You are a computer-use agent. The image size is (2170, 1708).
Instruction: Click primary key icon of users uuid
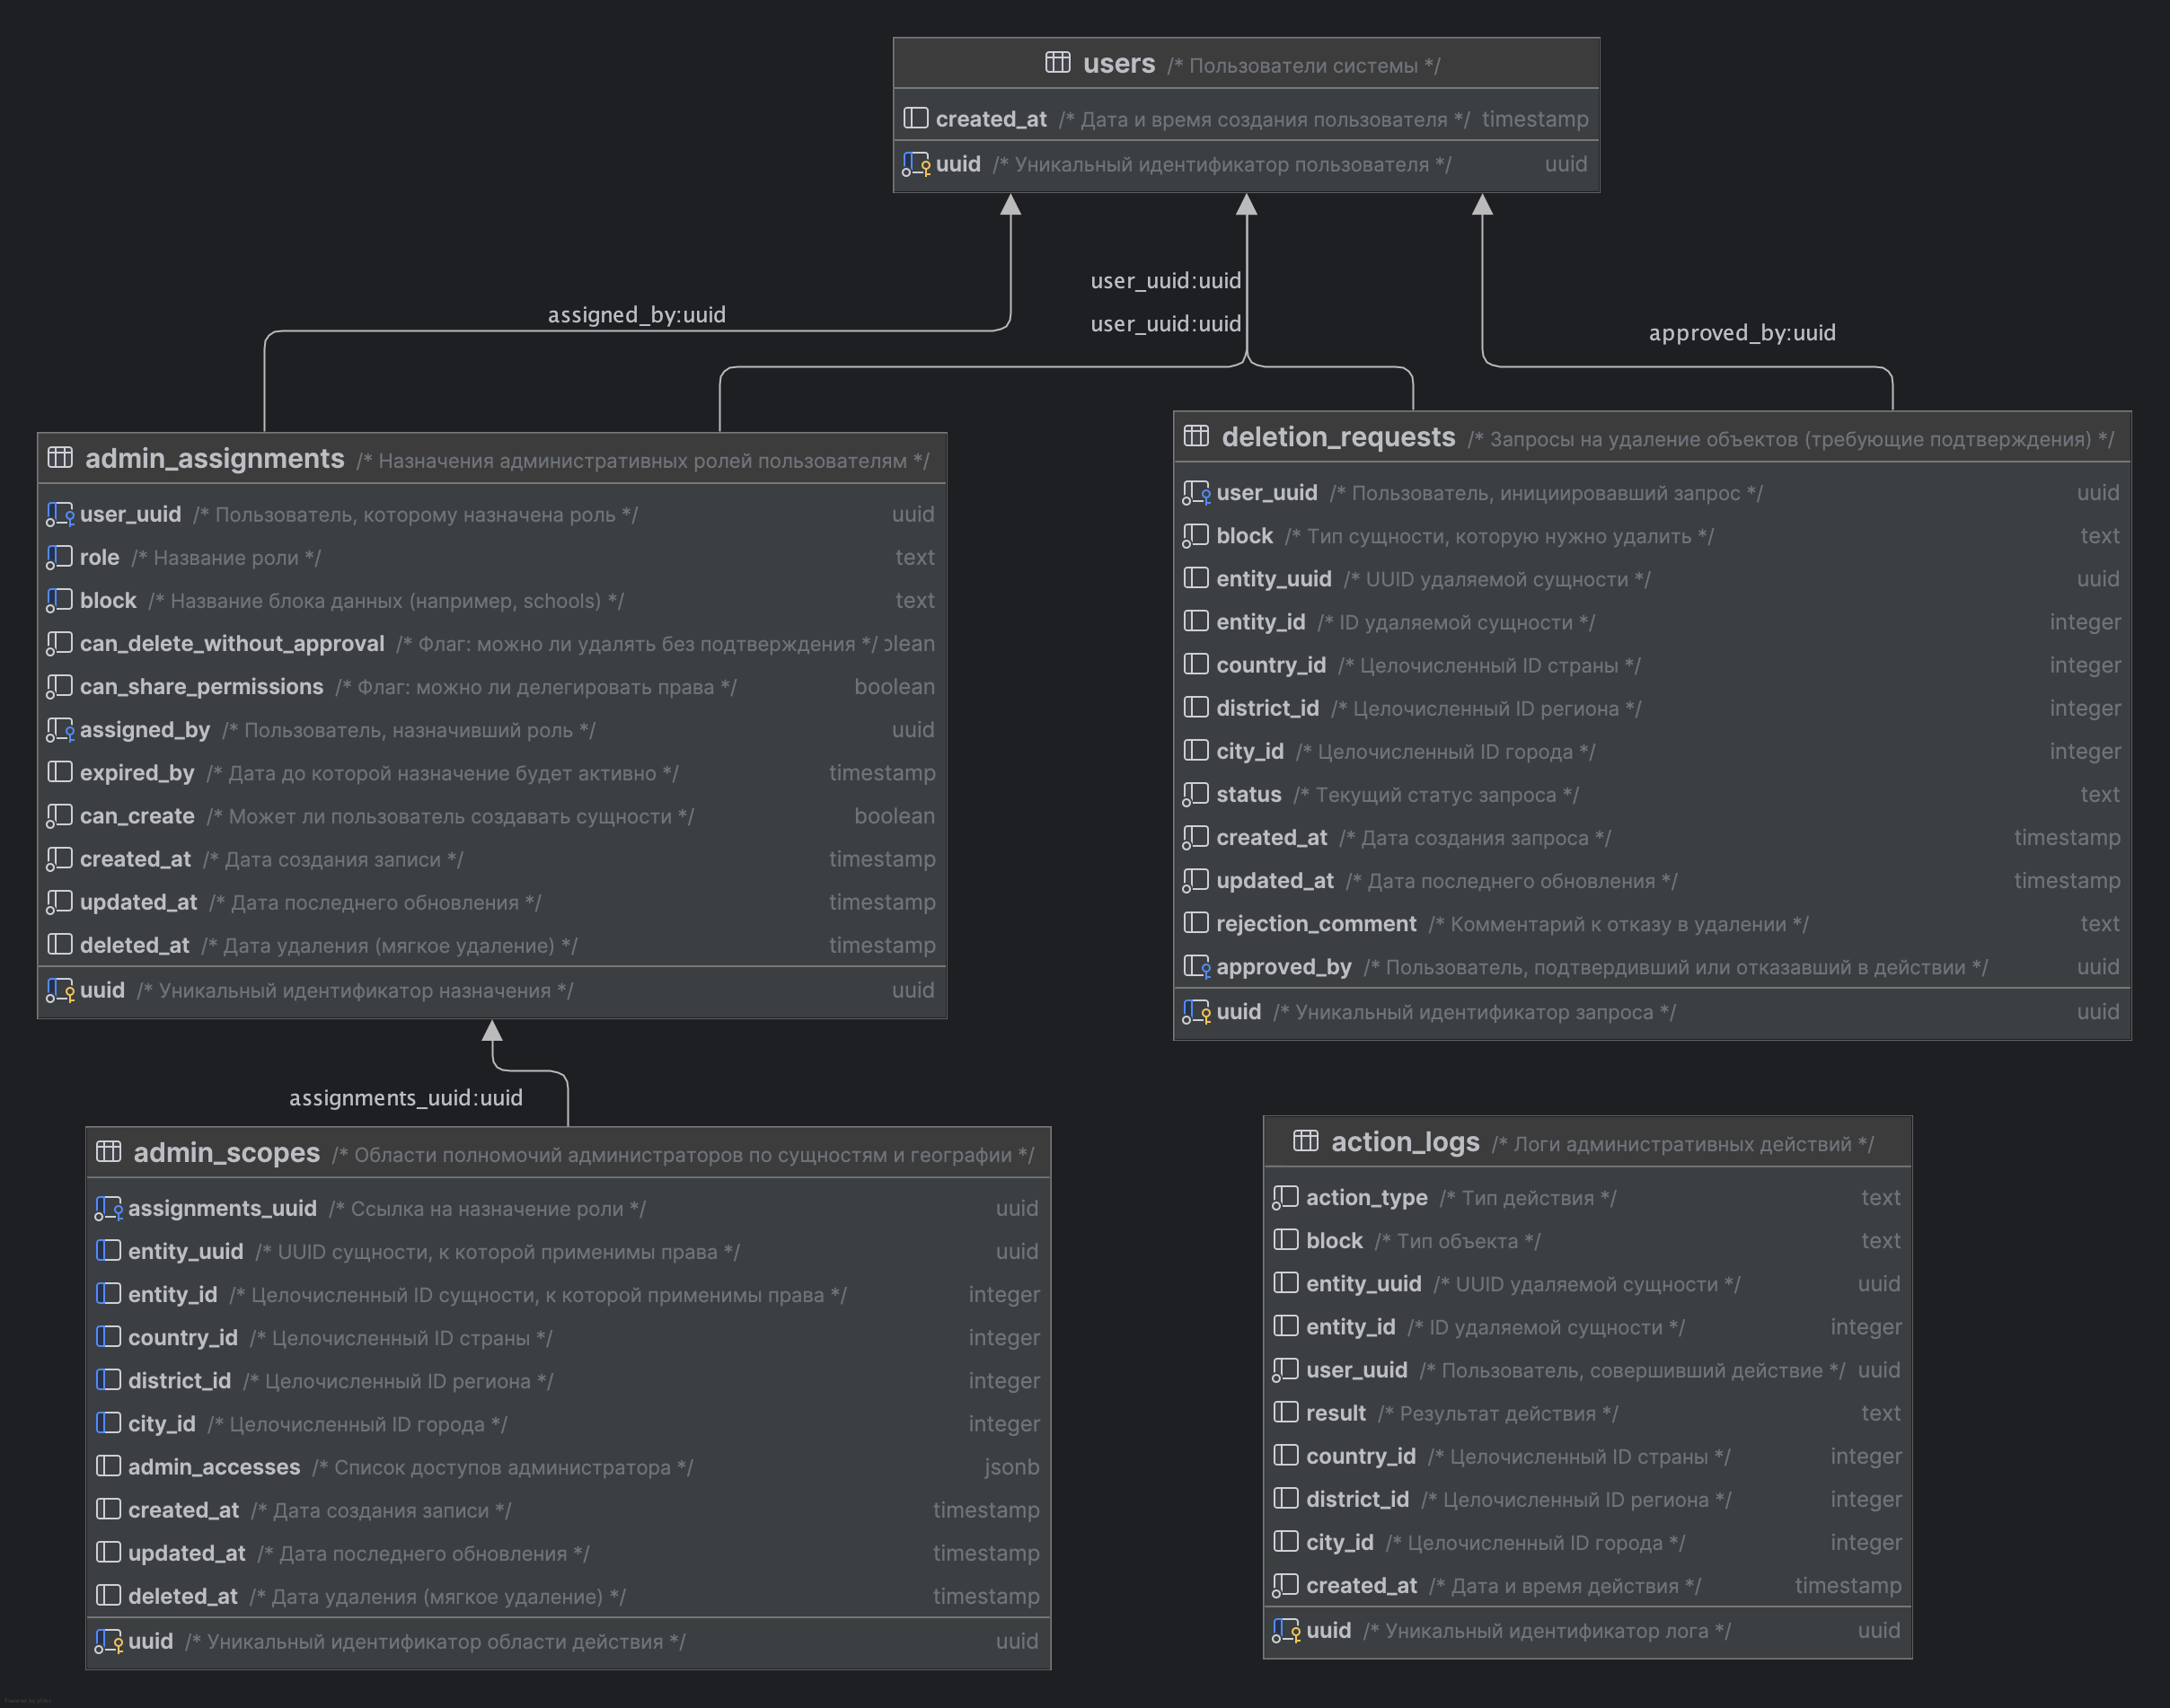pyautogui.click(x=916, y=164)
